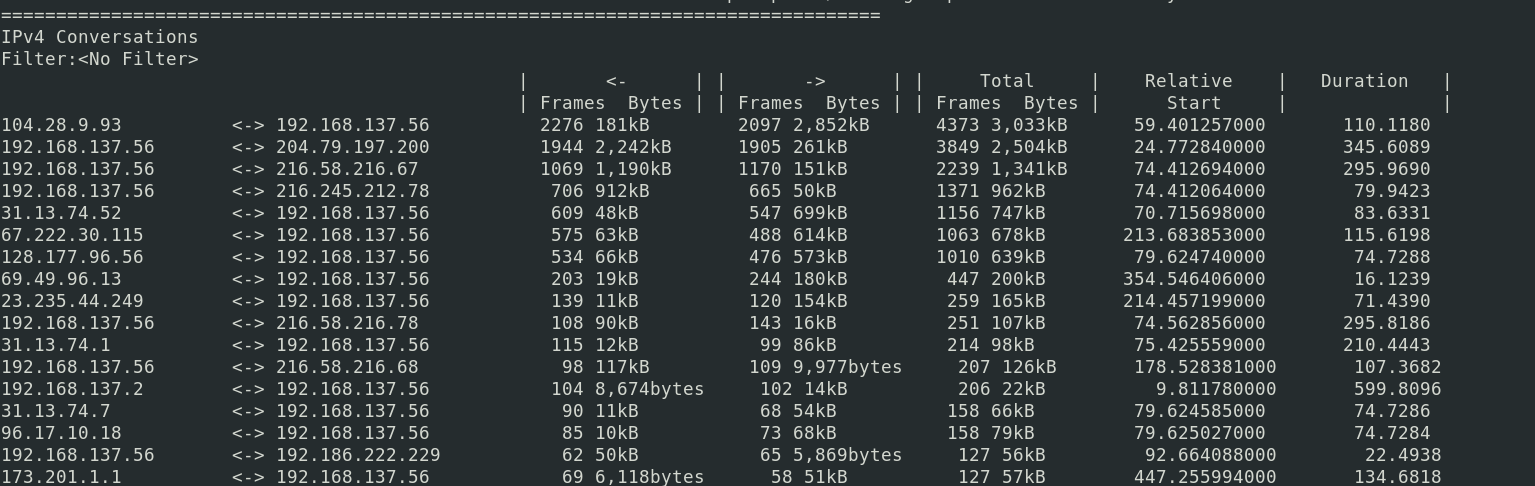1535x486 pixels.
Task: Click the "Total" column header
Action: [x=1007, y=81]
